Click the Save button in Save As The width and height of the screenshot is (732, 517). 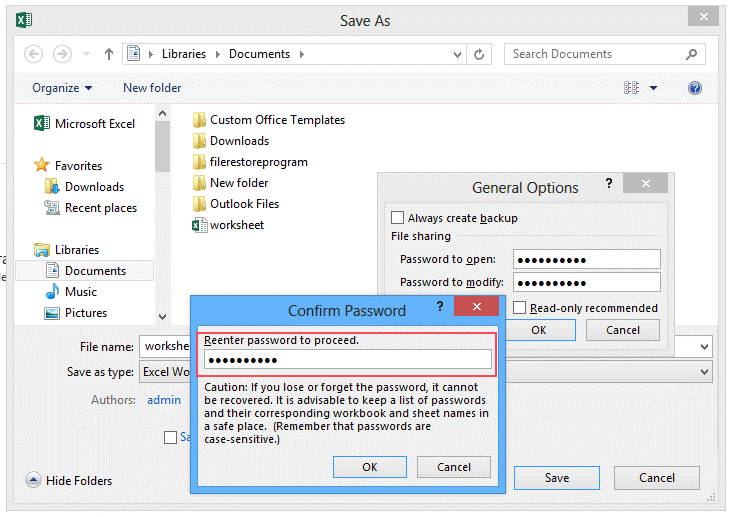pos(557,478)
